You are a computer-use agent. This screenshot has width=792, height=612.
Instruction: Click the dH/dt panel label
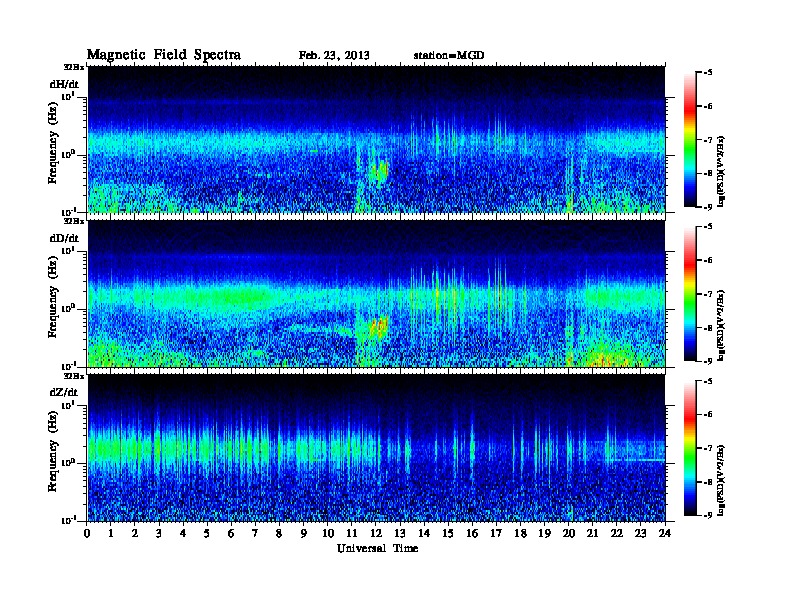[64, 84]
